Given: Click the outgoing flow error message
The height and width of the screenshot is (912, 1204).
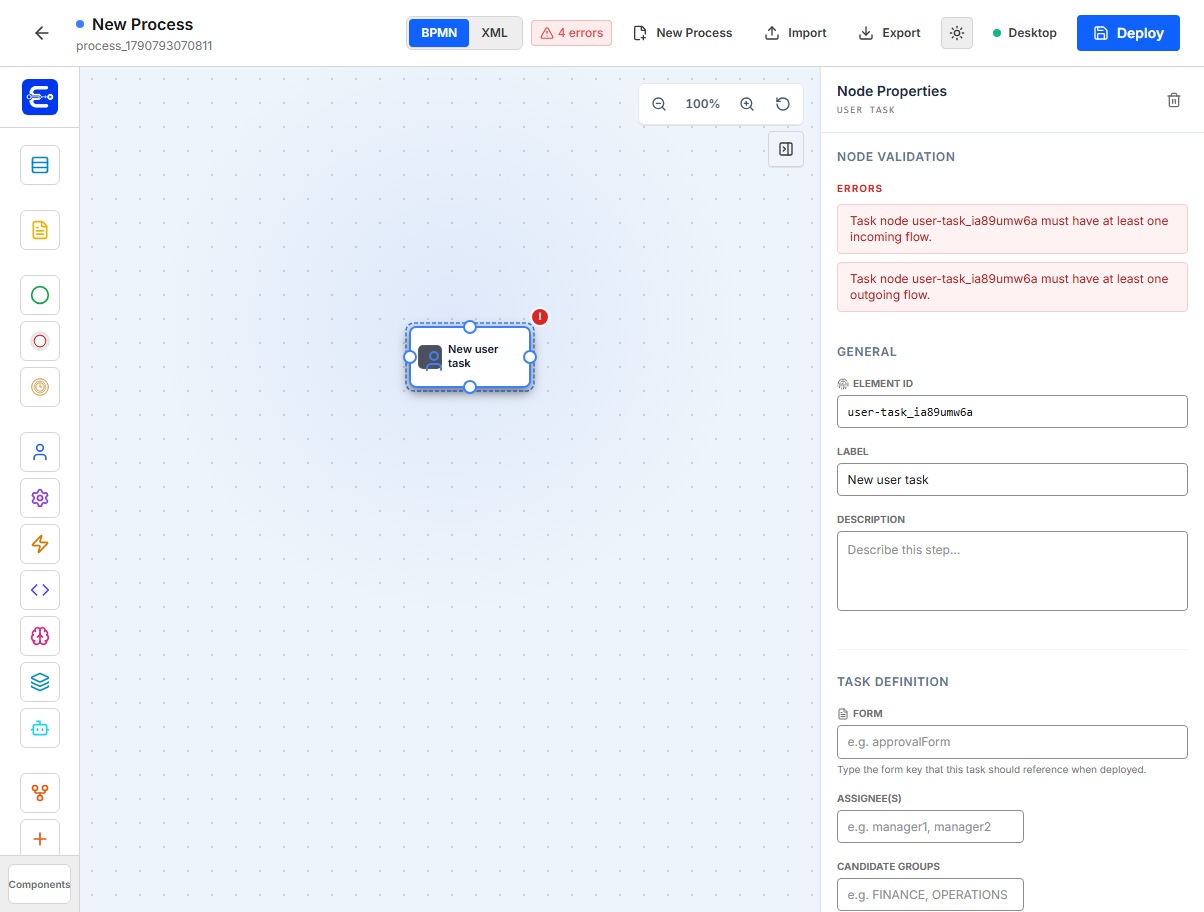Looking at the screenshot, I should (x=1012, y=287).
